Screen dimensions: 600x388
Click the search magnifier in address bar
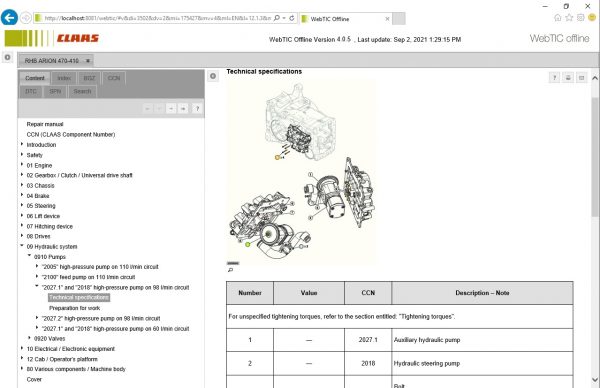click(x=277, y=18)
